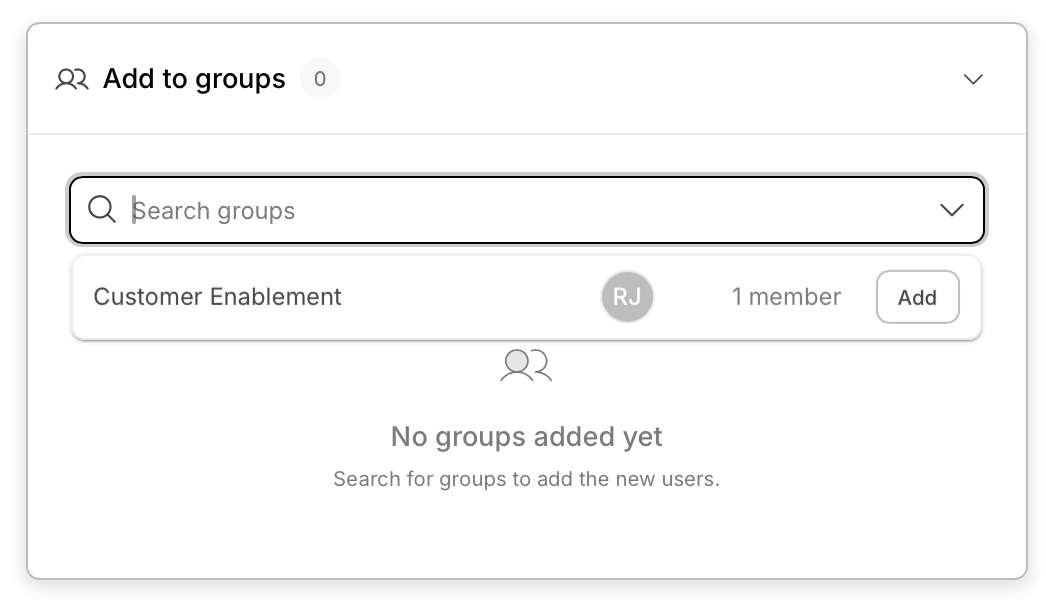Click the magnifier icon in search field
This screenshot has height=602, width=1046.
tap(102, 210)
